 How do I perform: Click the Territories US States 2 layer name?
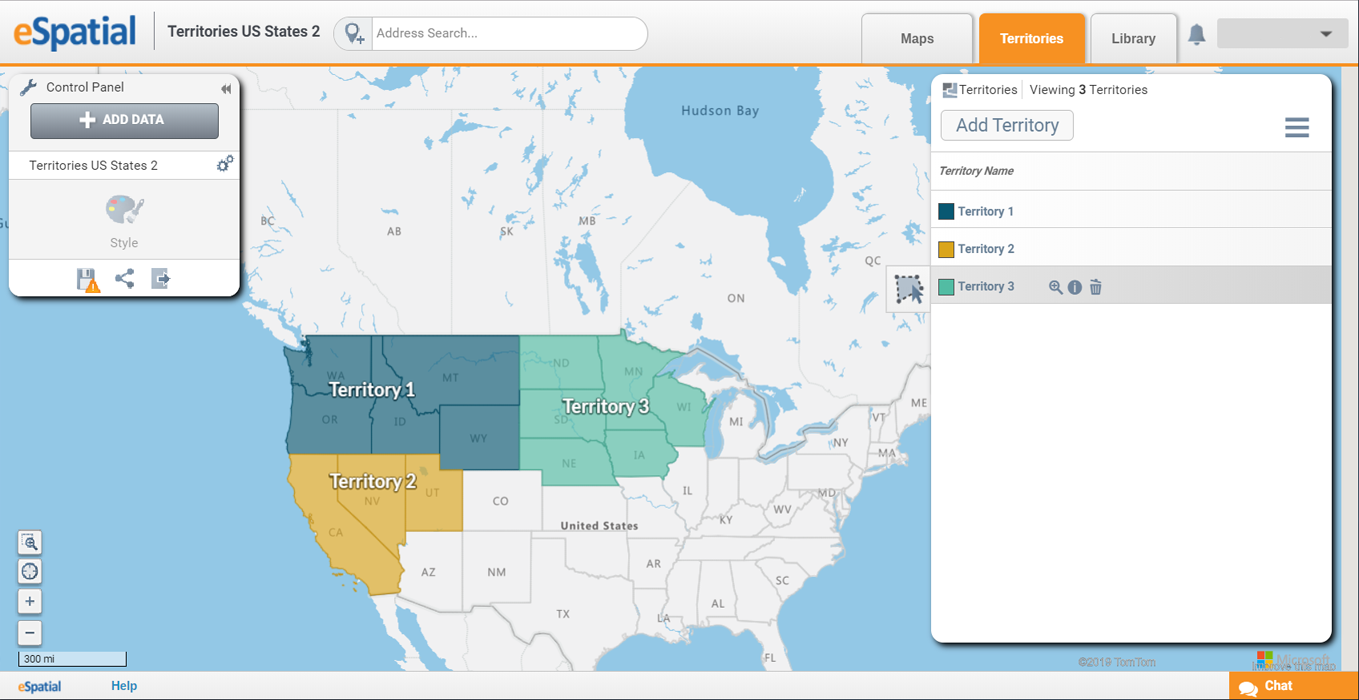(x=93, y=165)
